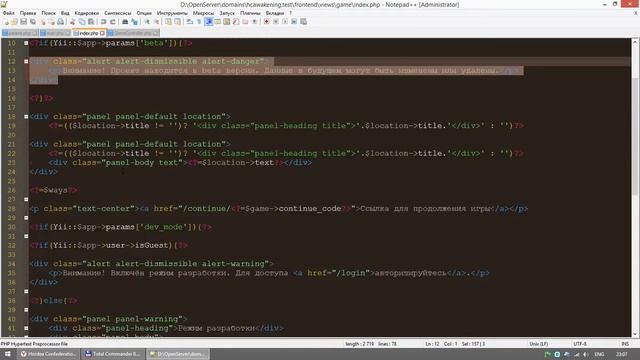Image resolution: width=640 pixels, height=360 pixels.
Task: Toggle the highlighted indent guide icon
Action: click(x=209, y=22)
